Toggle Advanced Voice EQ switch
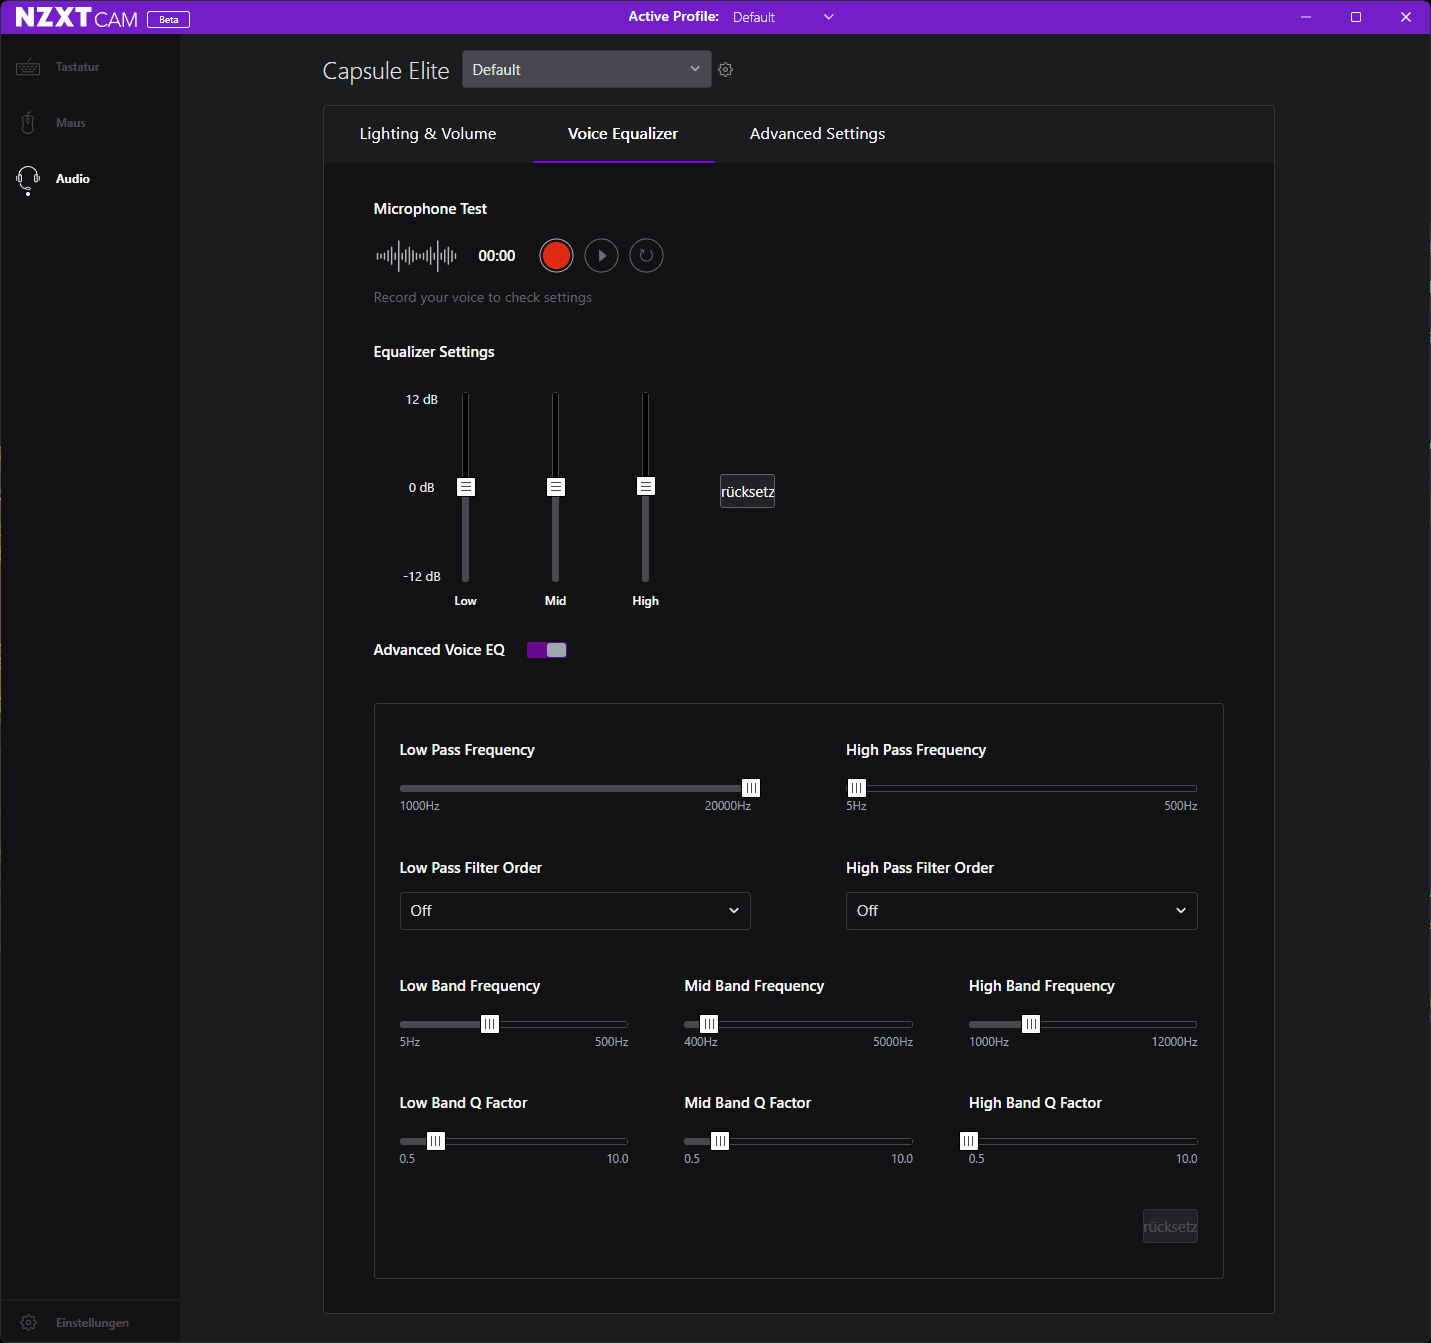The height and width of the screenshot is (1343, 1431). [x=547, y=650]
